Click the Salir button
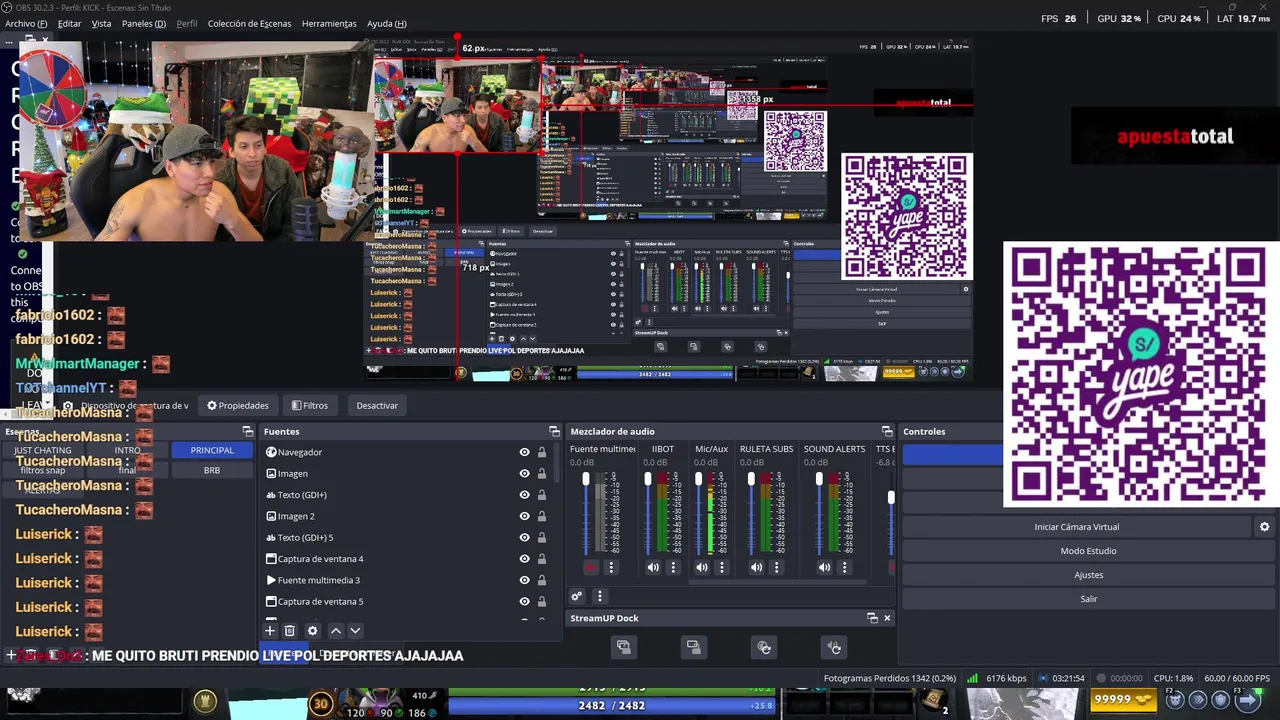 coord(1088,599)
